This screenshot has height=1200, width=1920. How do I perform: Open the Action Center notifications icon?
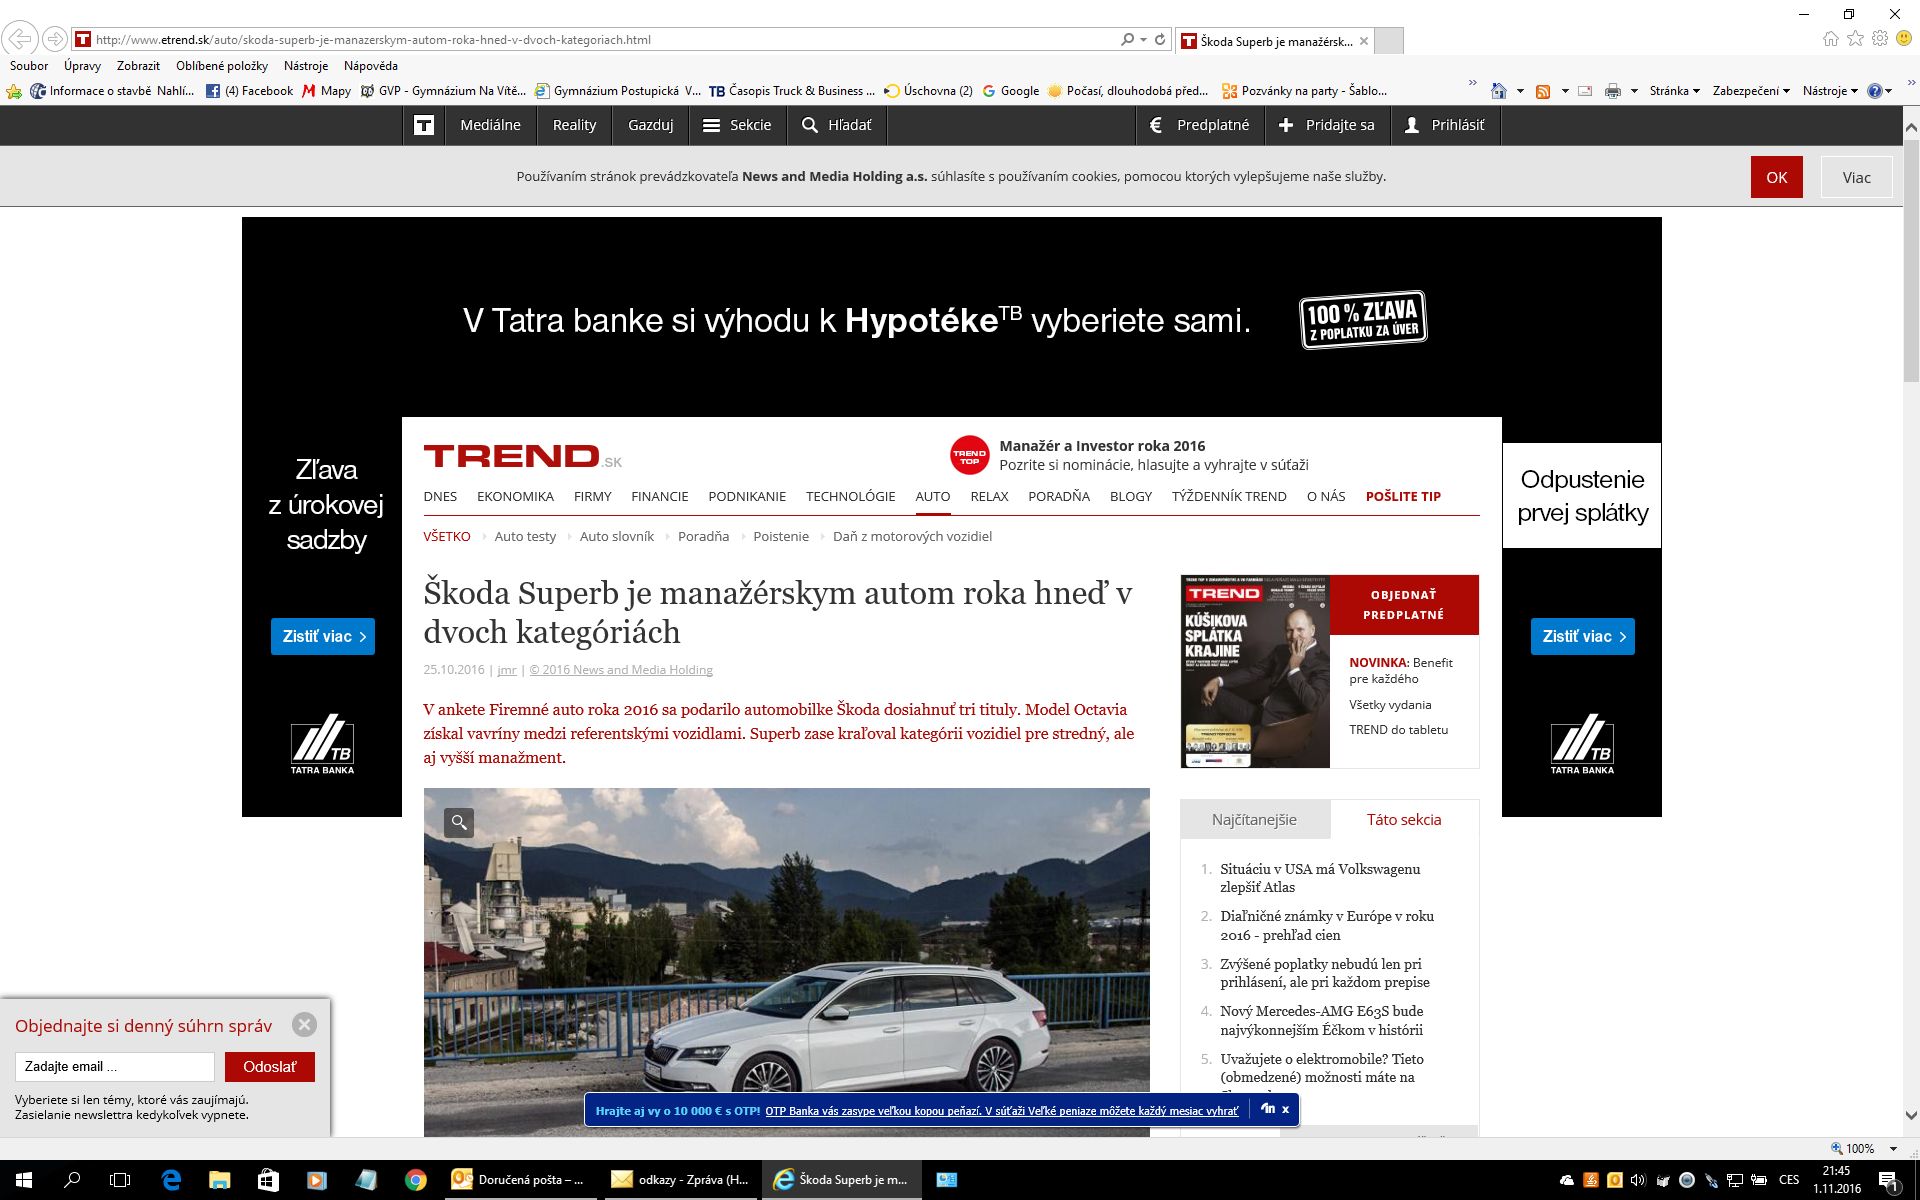point(1889,1181)
